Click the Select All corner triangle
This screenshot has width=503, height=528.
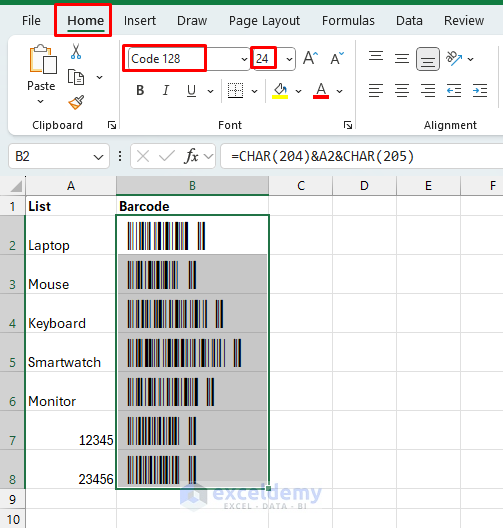coord(16,186)
